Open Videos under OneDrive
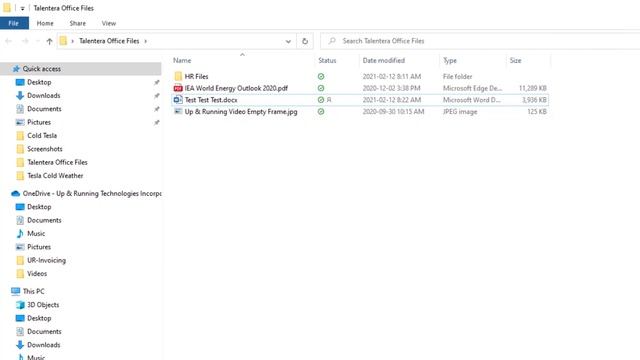640x360 pixels. click(37, 274)
